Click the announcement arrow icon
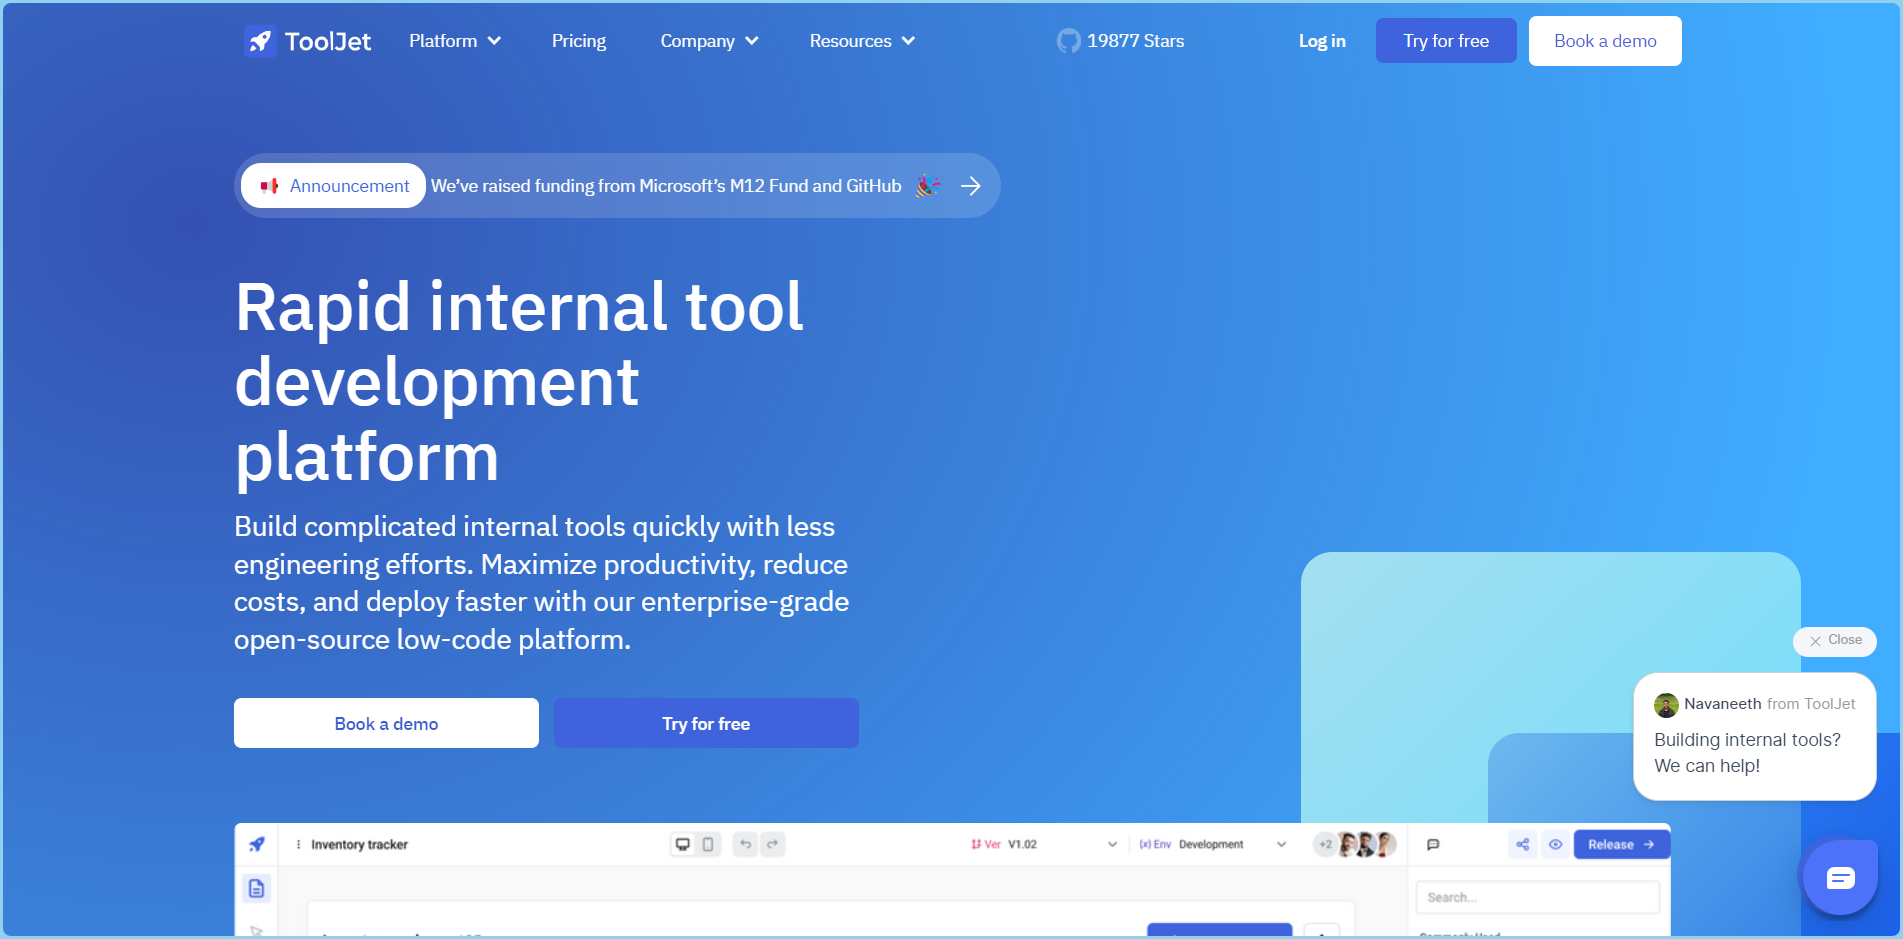 [970, 185]
